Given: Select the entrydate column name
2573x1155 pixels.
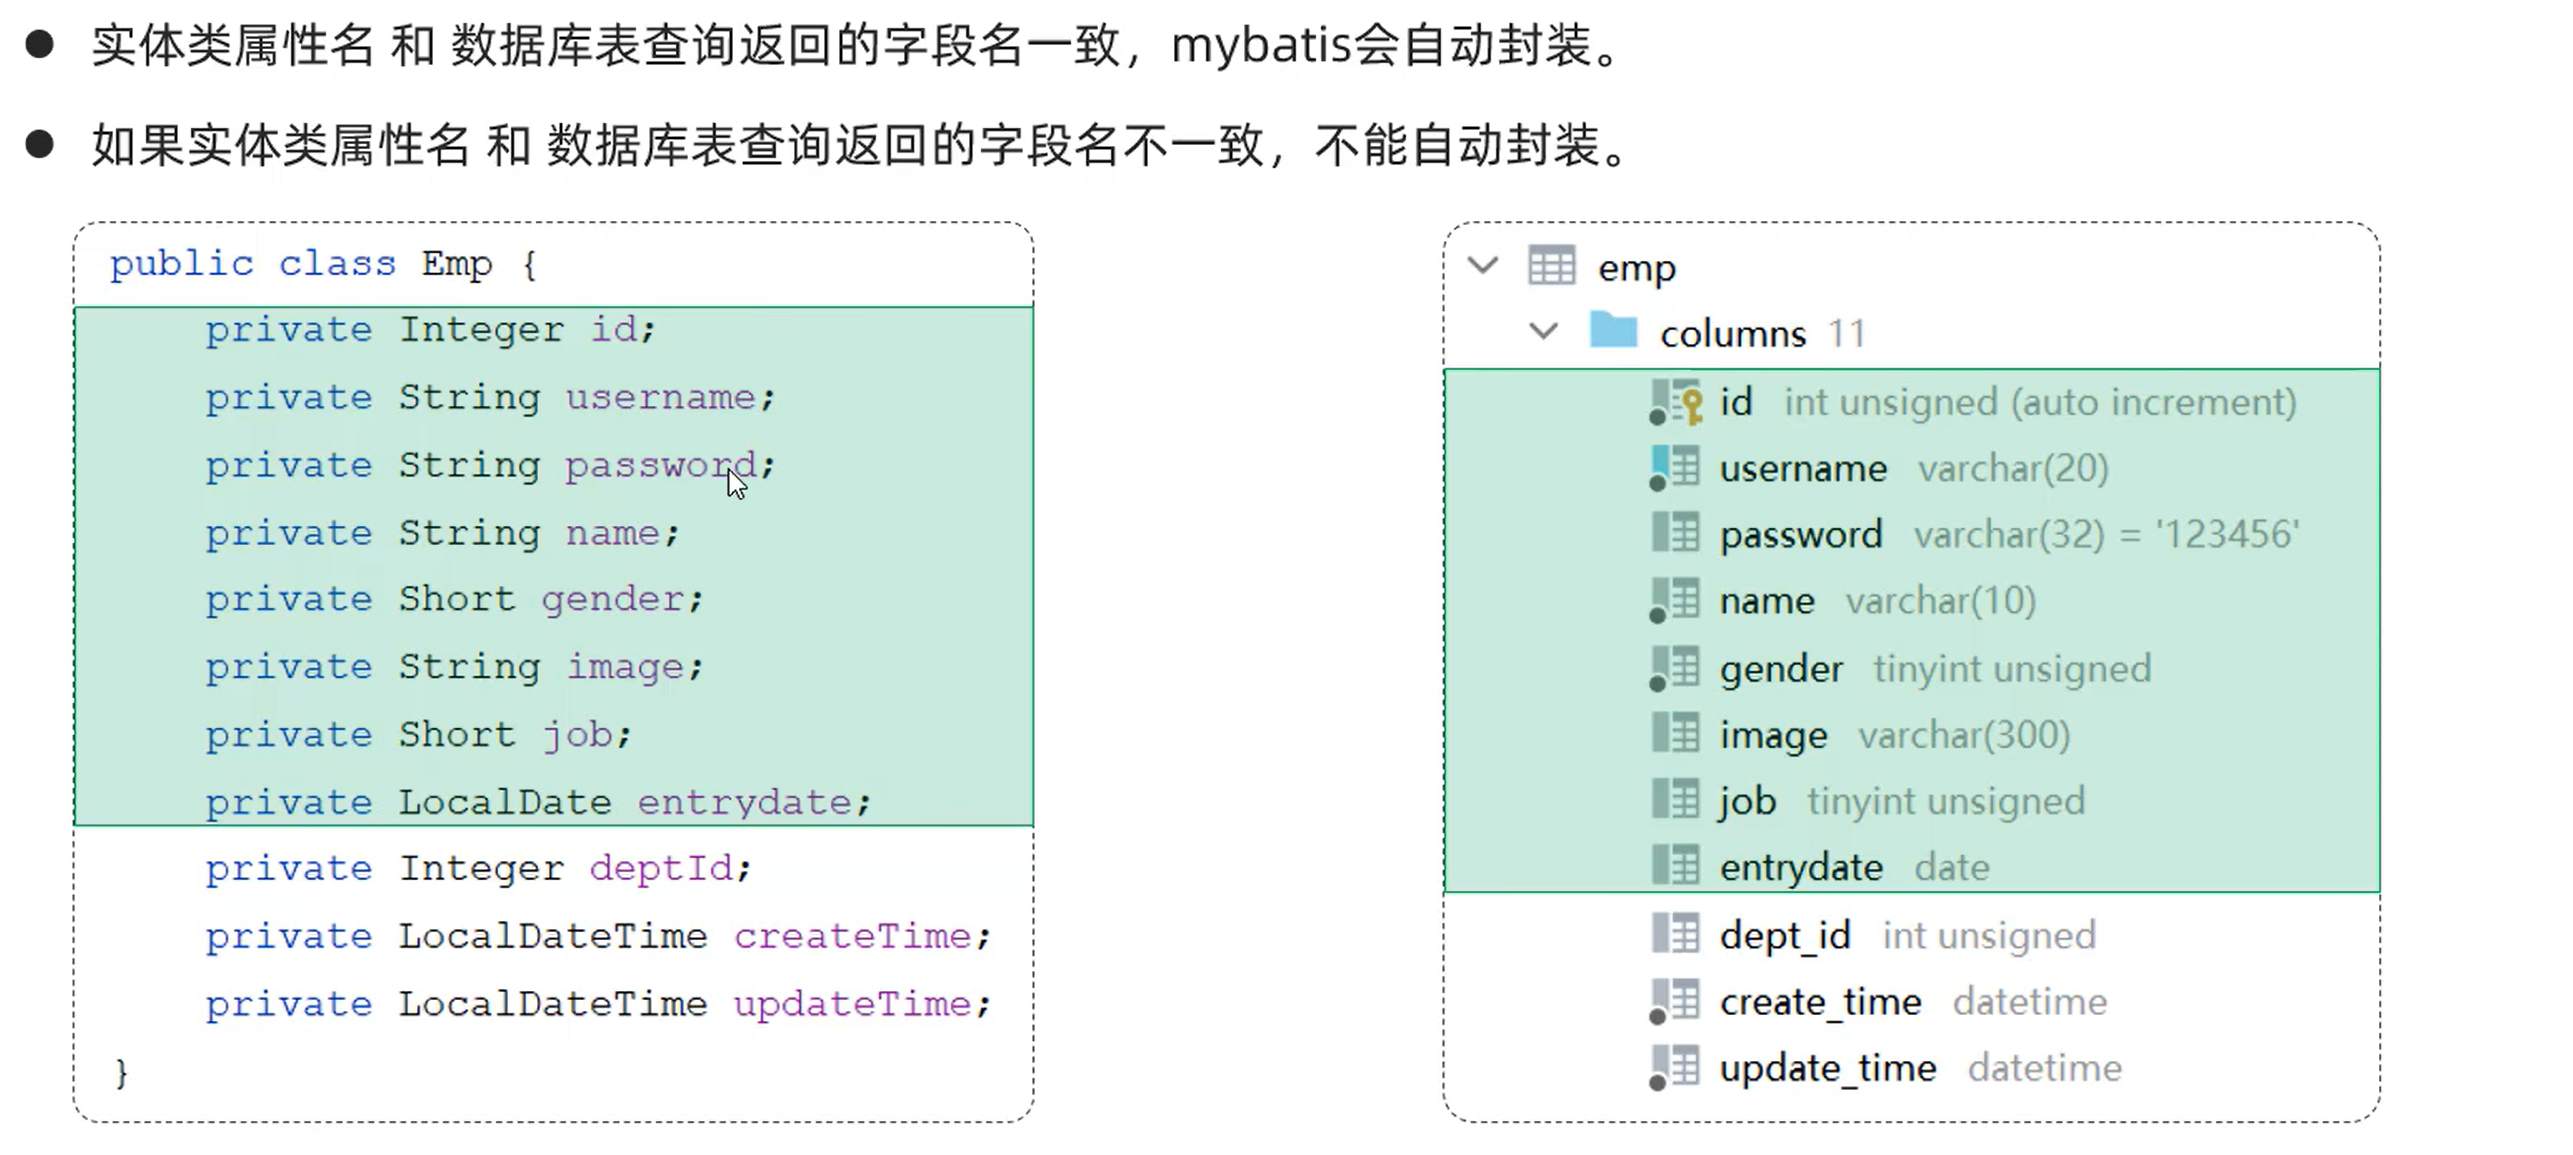Looking at the screenshot, I should click(x=1801, y=867).
